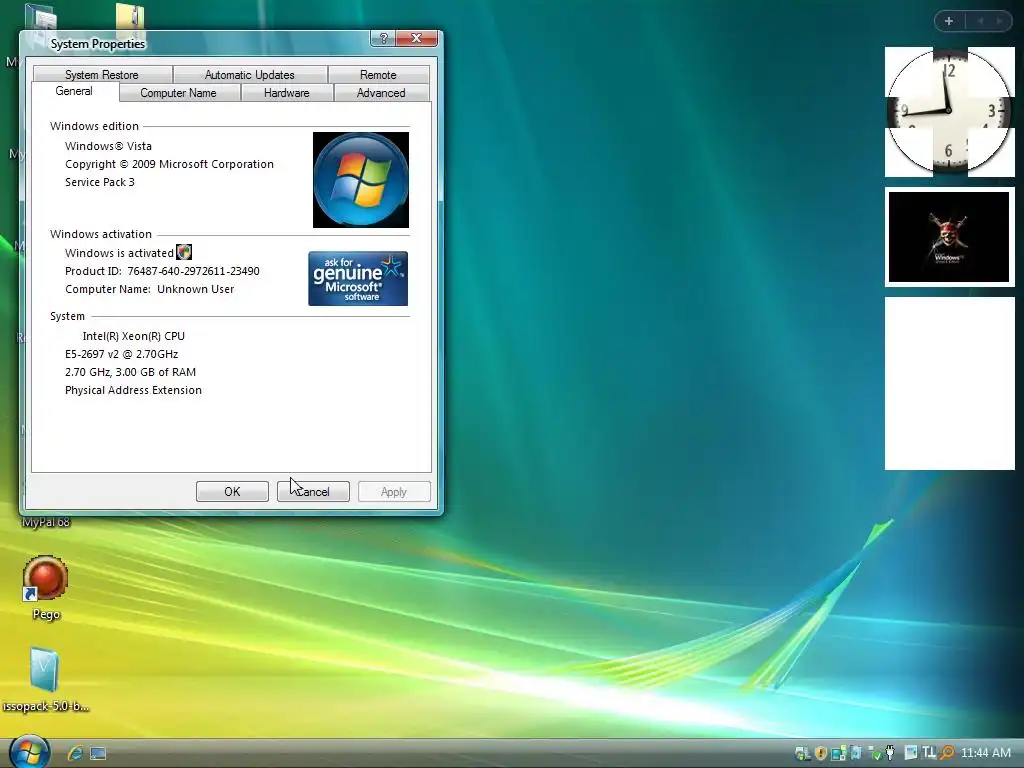Screen dimensions: 1024x768
Task: Open the Computer Name tab
Action: (178, 93)
